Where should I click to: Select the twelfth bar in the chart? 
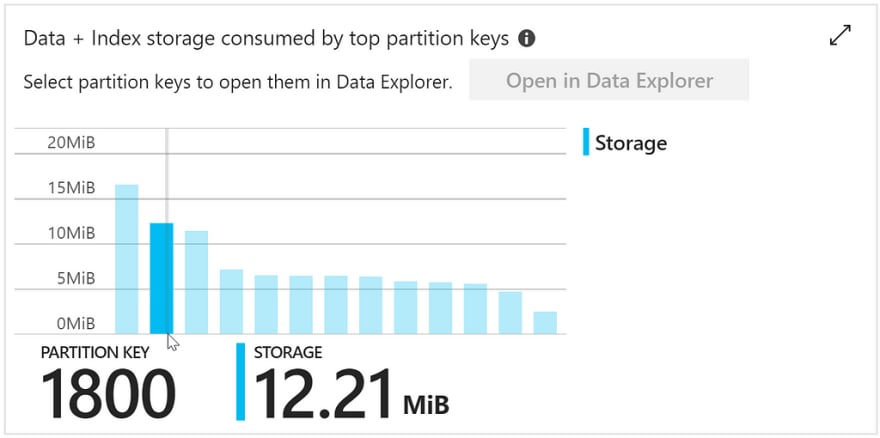pos(510,313)
